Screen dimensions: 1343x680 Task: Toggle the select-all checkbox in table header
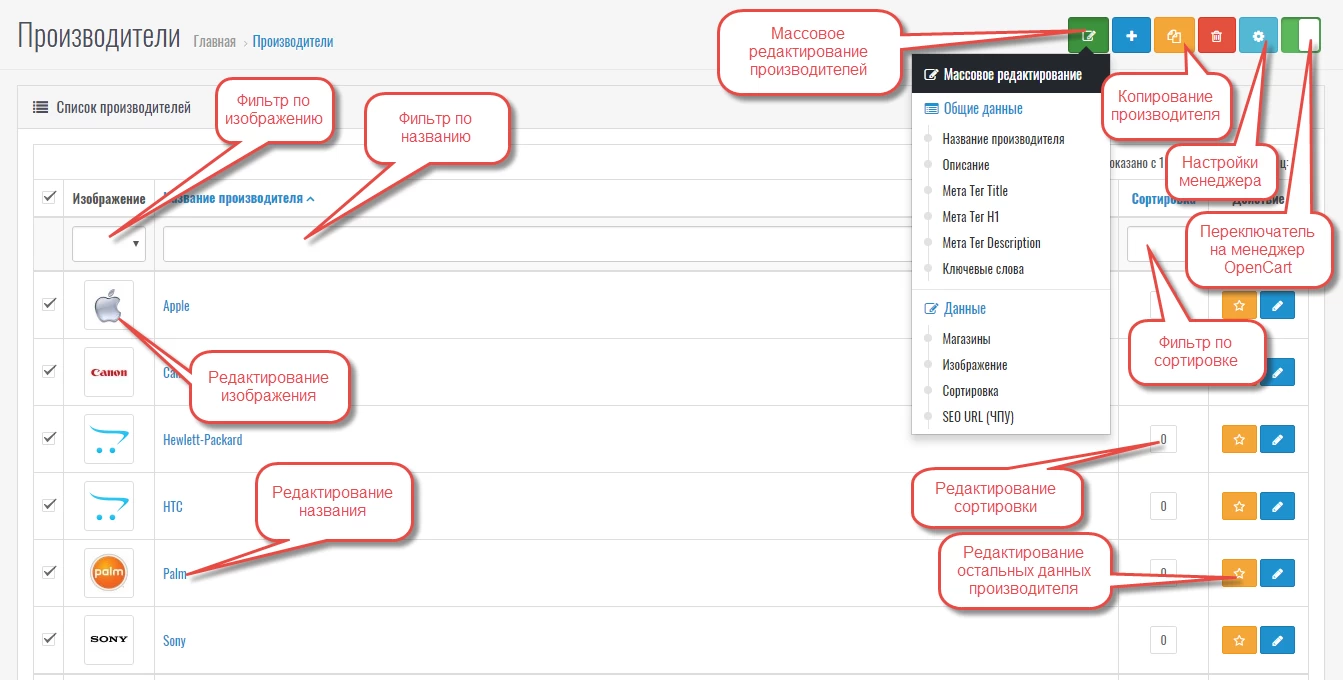(x=49, y=197)
